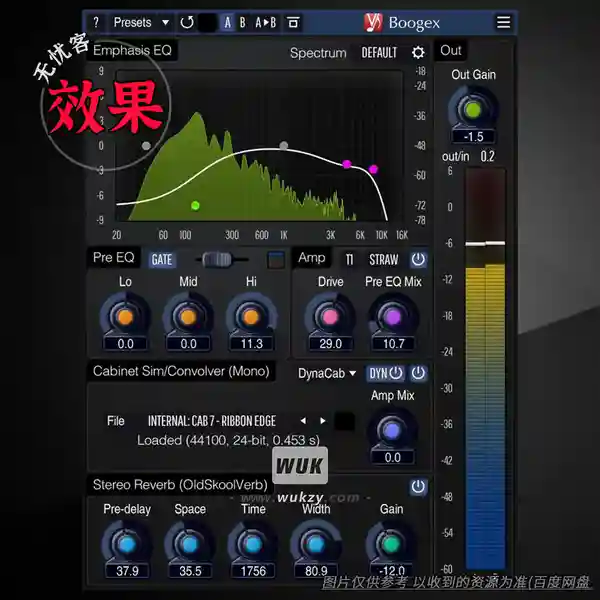600x600 pixels.
Task: Select the green EQ control point
Action: coord(195,206)
